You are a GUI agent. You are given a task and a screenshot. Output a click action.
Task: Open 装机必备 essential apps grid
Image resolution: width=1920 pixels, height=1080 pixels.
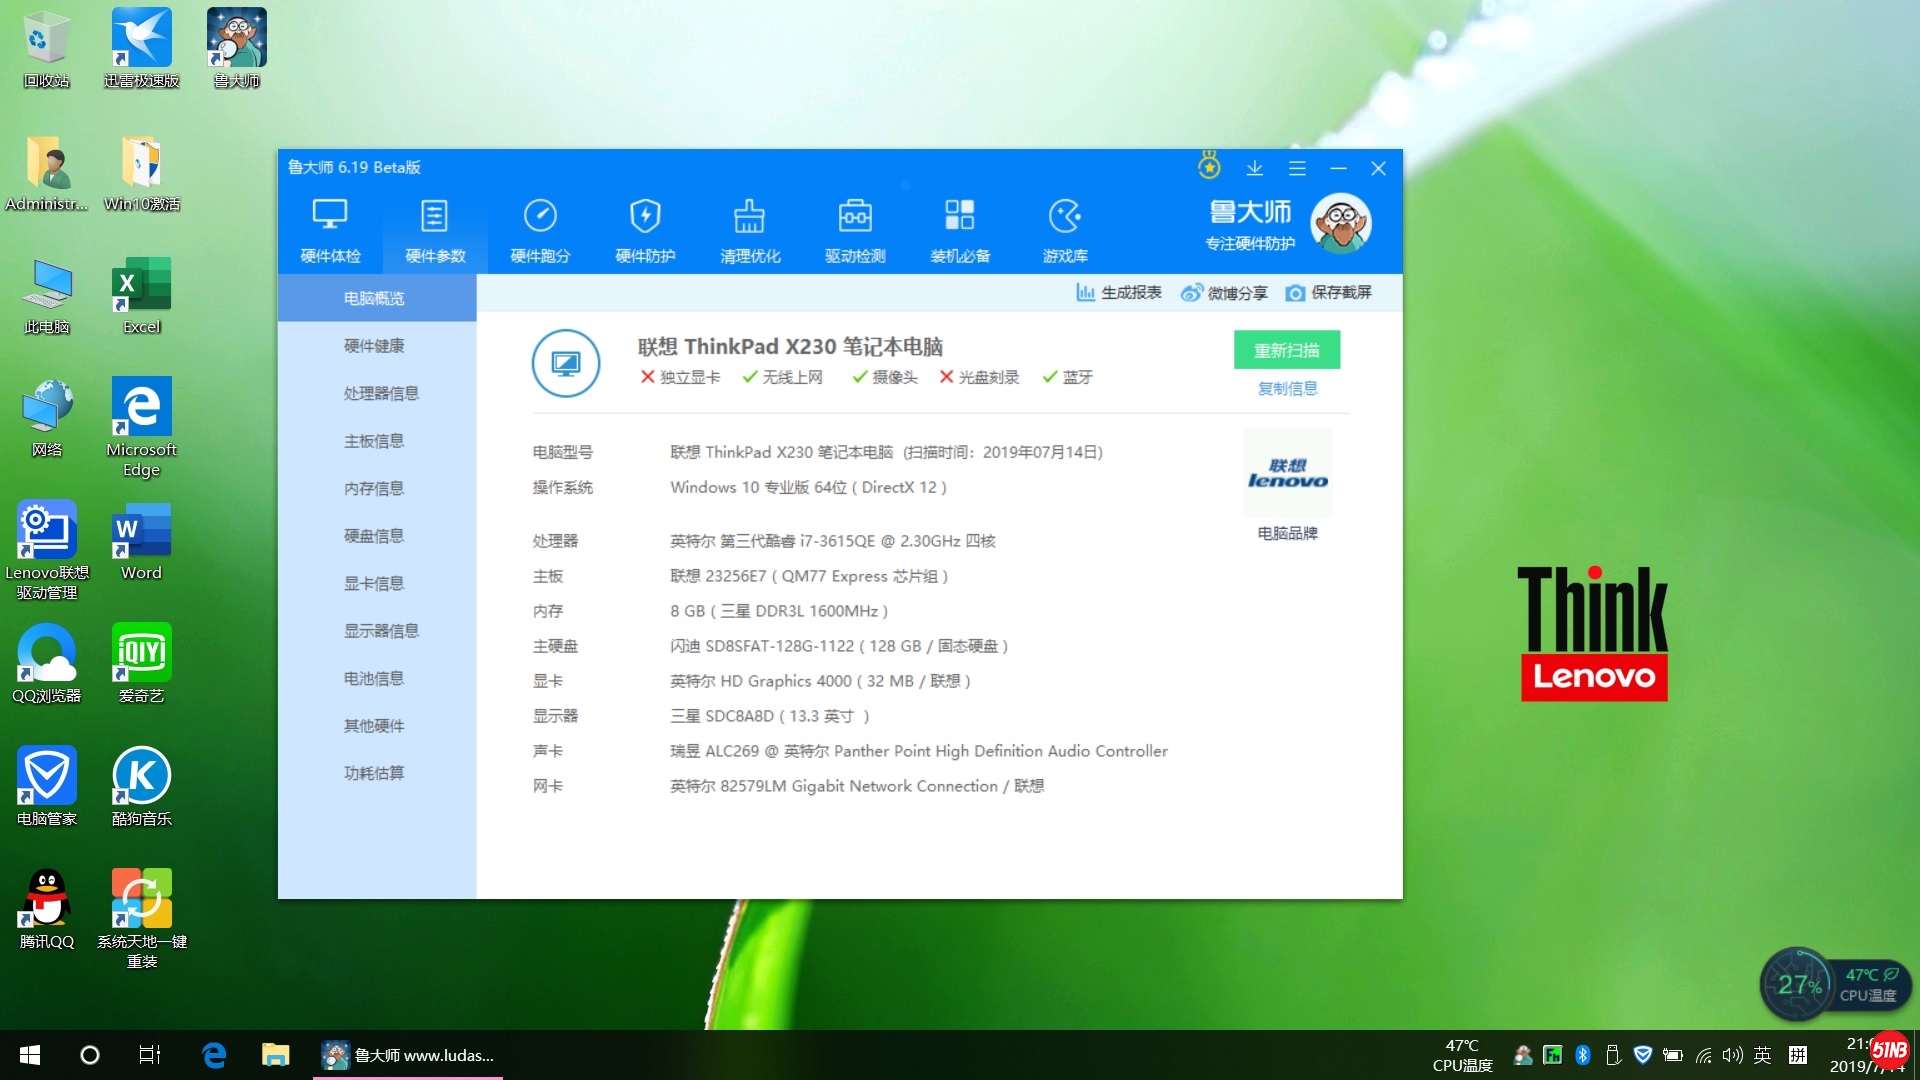tap(960, 230)
